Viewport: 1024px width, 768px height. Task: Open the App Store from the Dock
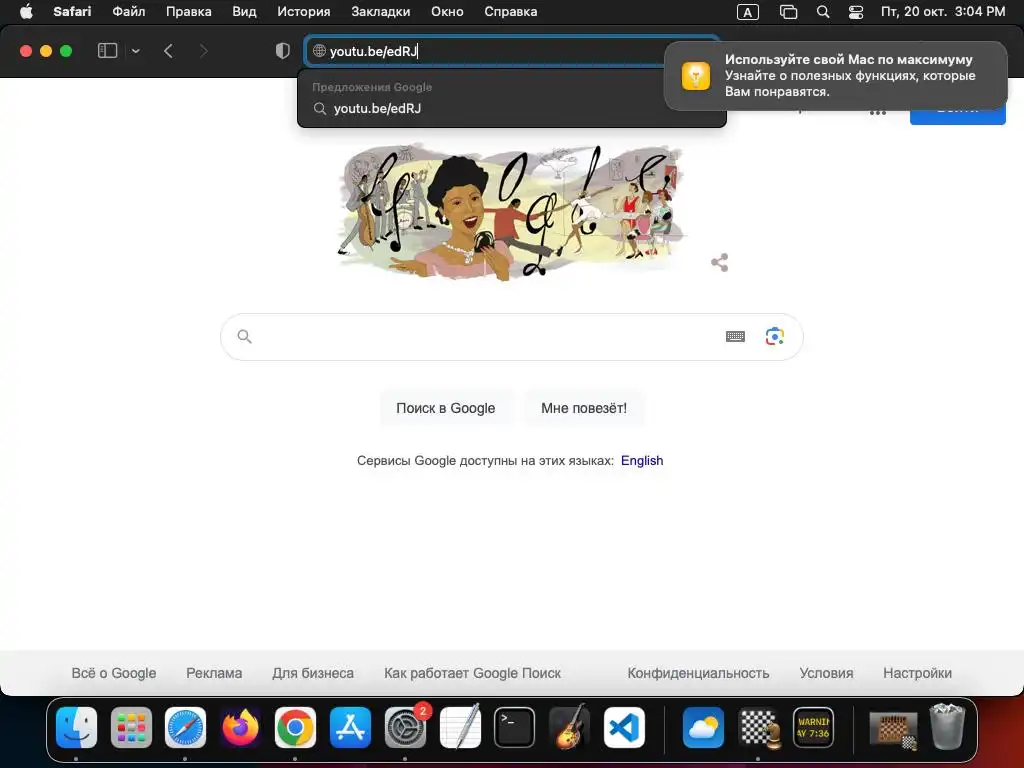[350, 728]
